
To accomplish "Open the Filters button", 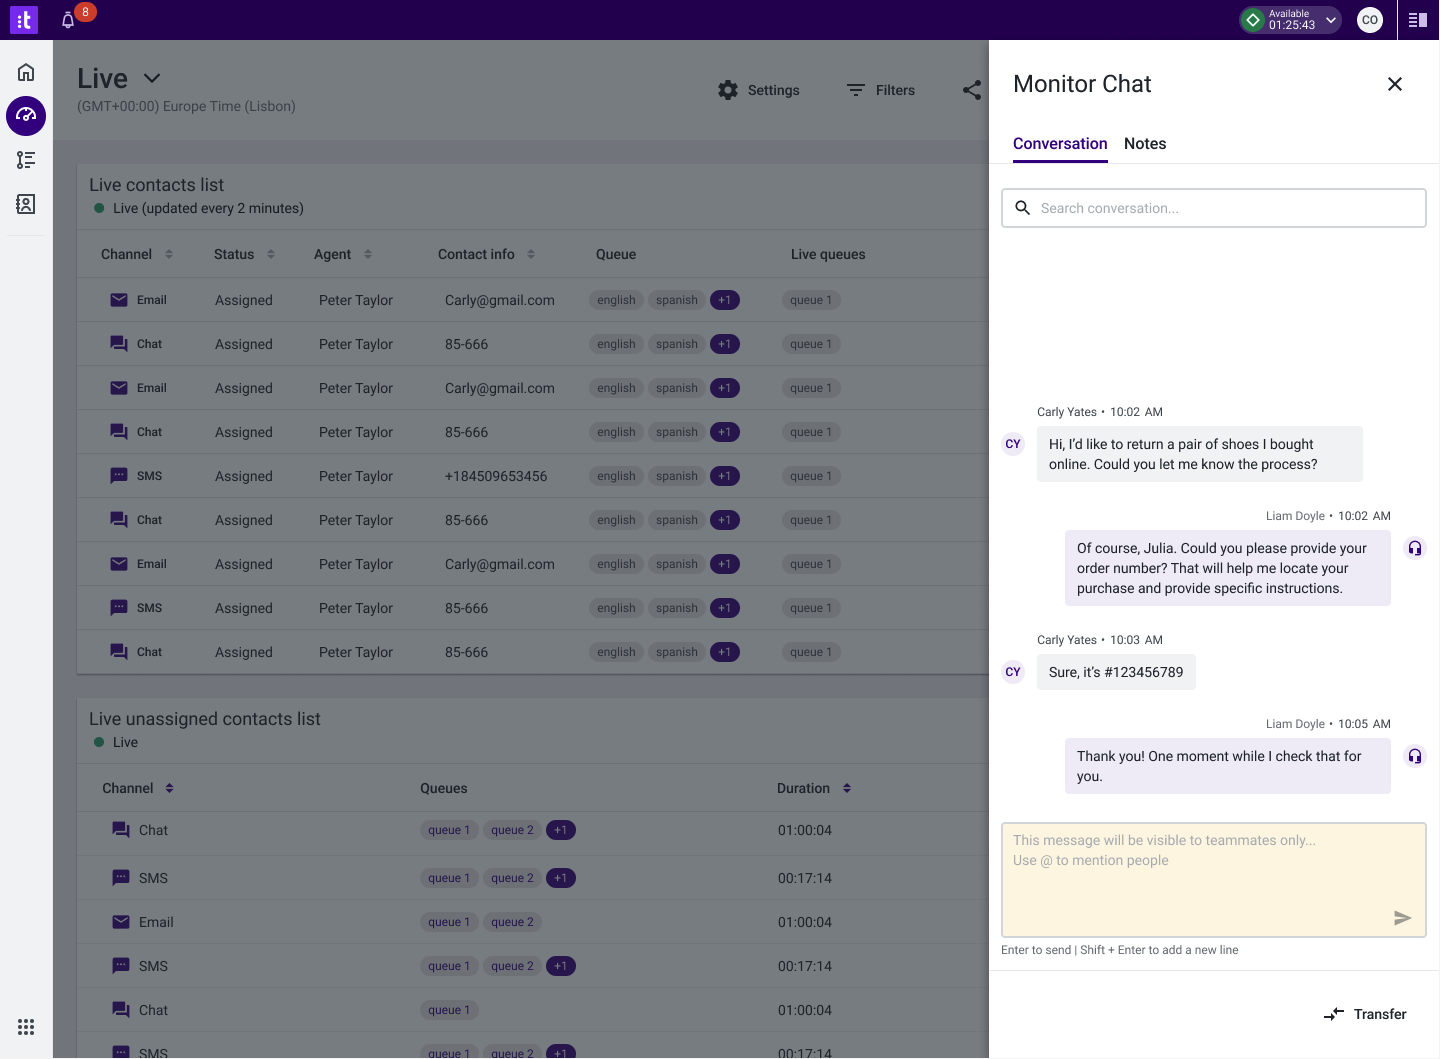I will point(881,90).
